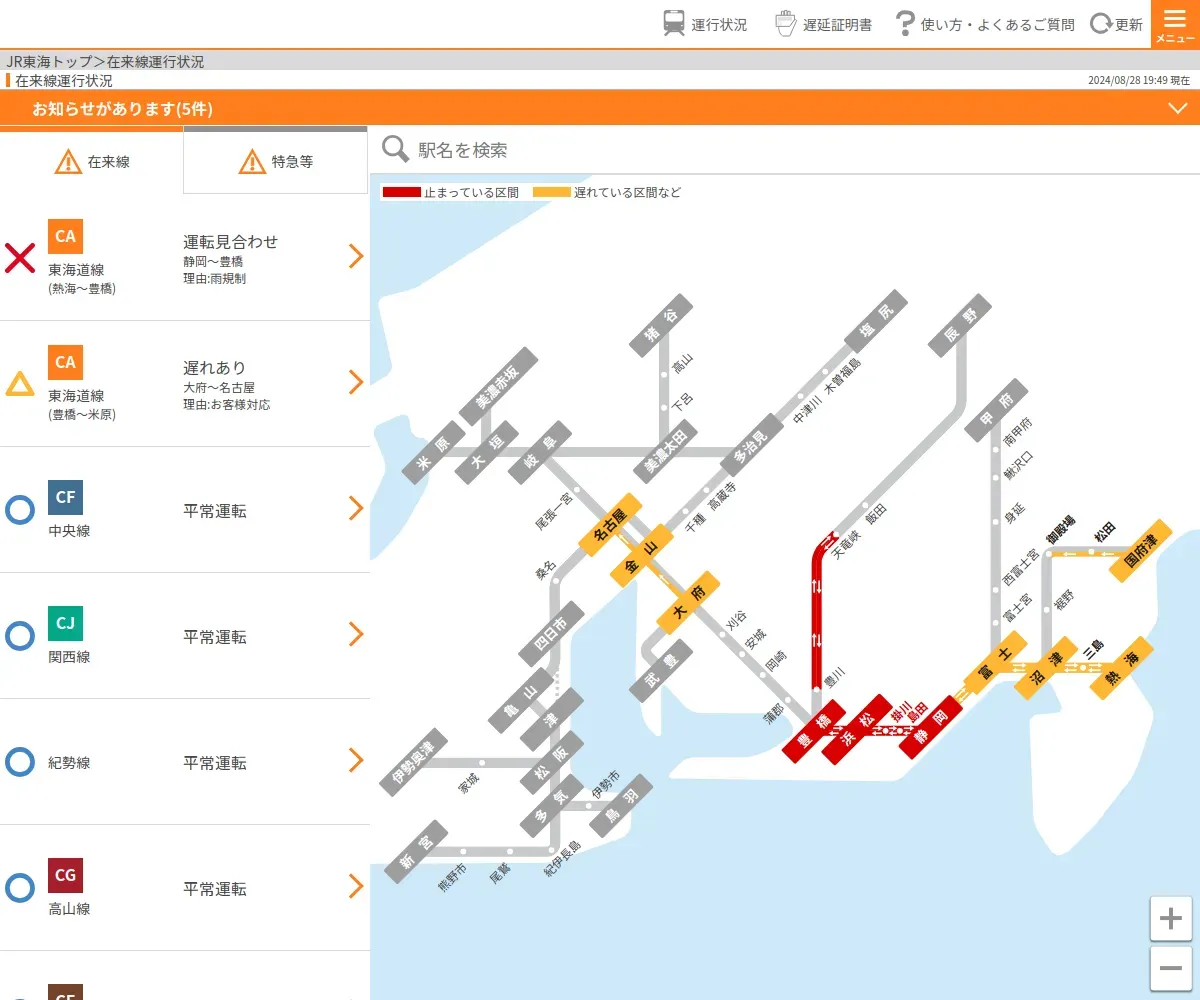Click the CF 中央線 line badge
Screen dimensions: 1200x1000
pos(65,497)
